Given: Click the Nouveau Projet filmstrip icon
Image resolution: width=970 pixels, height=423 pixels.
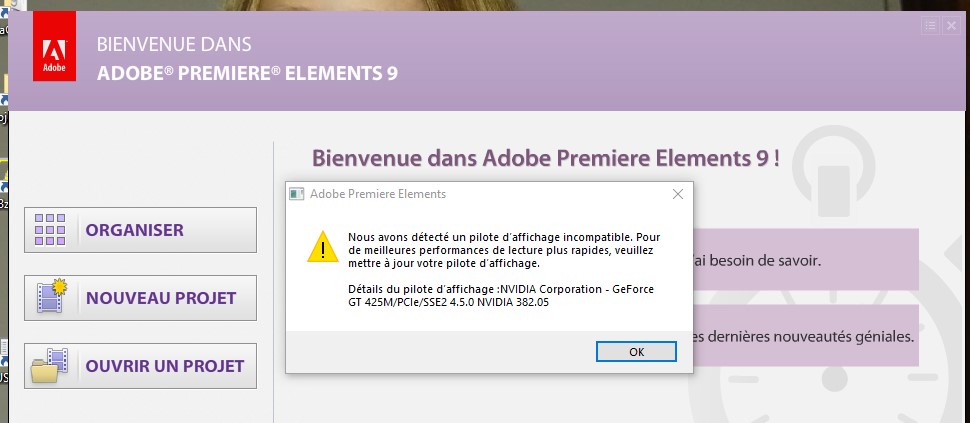Looking at the screenshot, I should (50, 297).
